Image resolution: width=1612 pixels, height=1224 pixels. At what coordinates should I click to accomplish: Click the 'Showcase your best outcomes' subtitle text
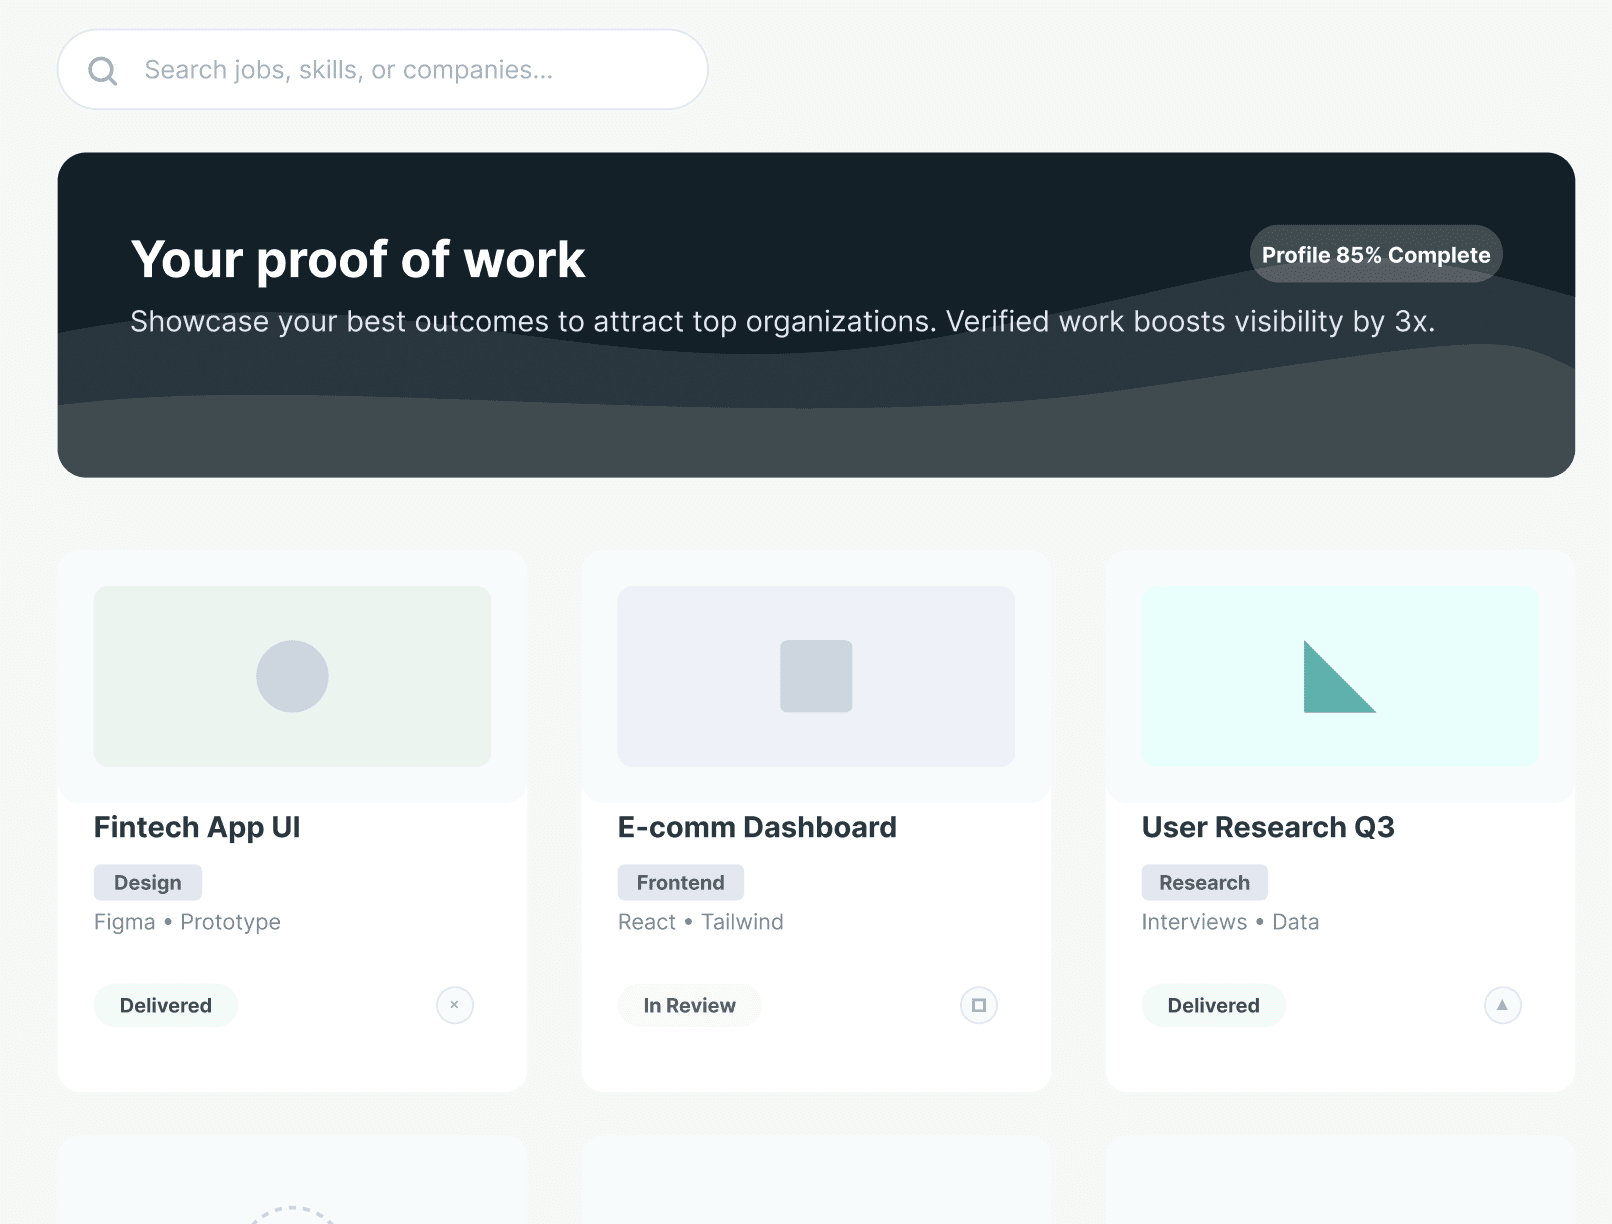783,321
